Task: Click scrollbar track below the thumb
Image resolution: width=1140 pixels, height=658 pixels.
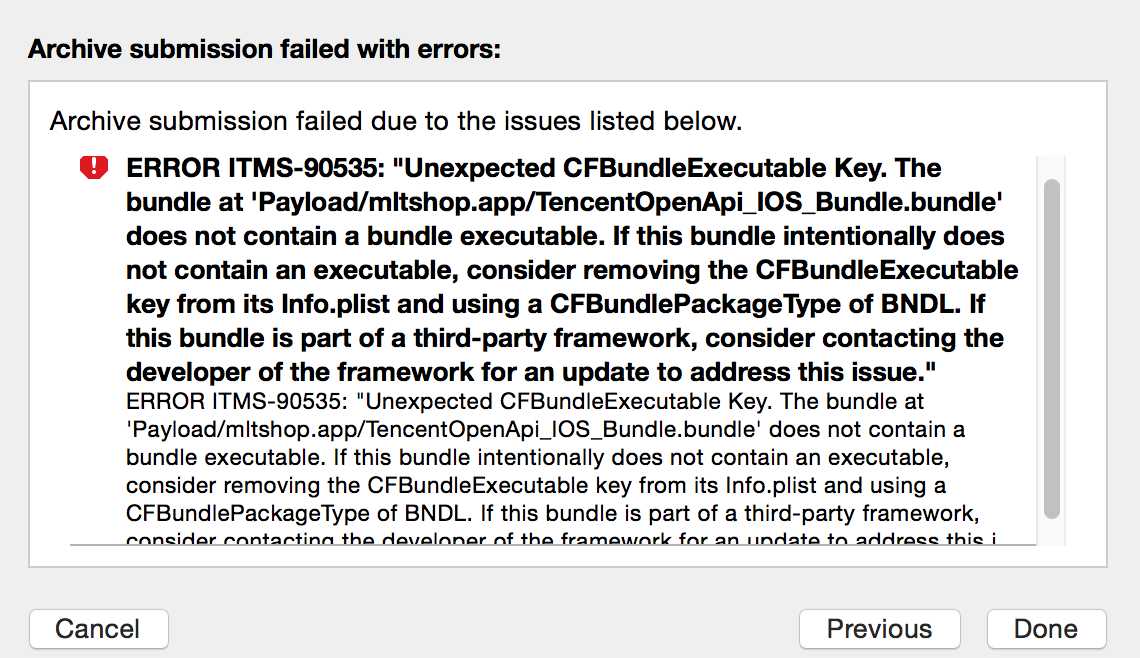Action: point(1051,532)
